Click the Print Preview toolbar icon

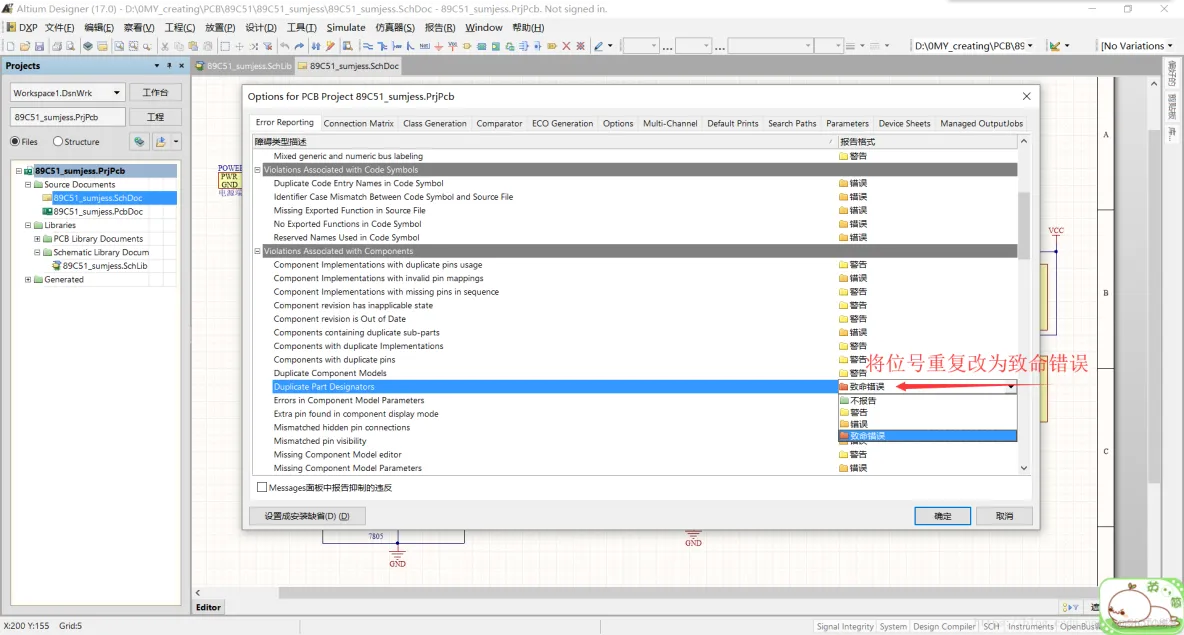[x=71, y=46]
